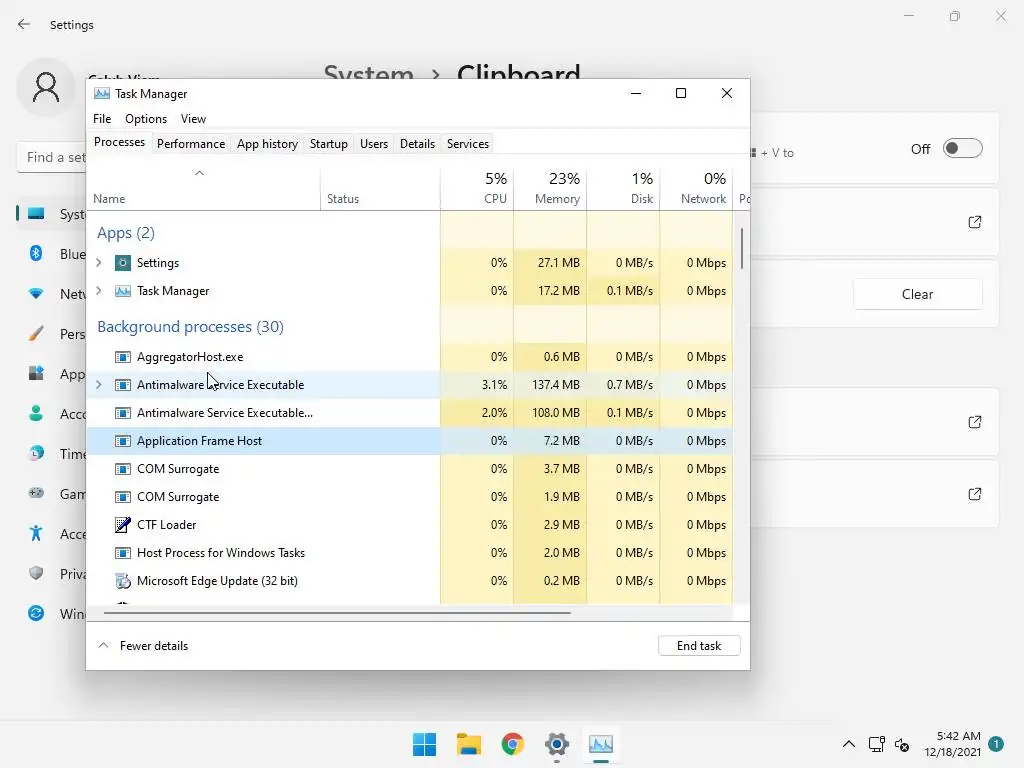Switch to the Performance tab

(x=191, y=144)
